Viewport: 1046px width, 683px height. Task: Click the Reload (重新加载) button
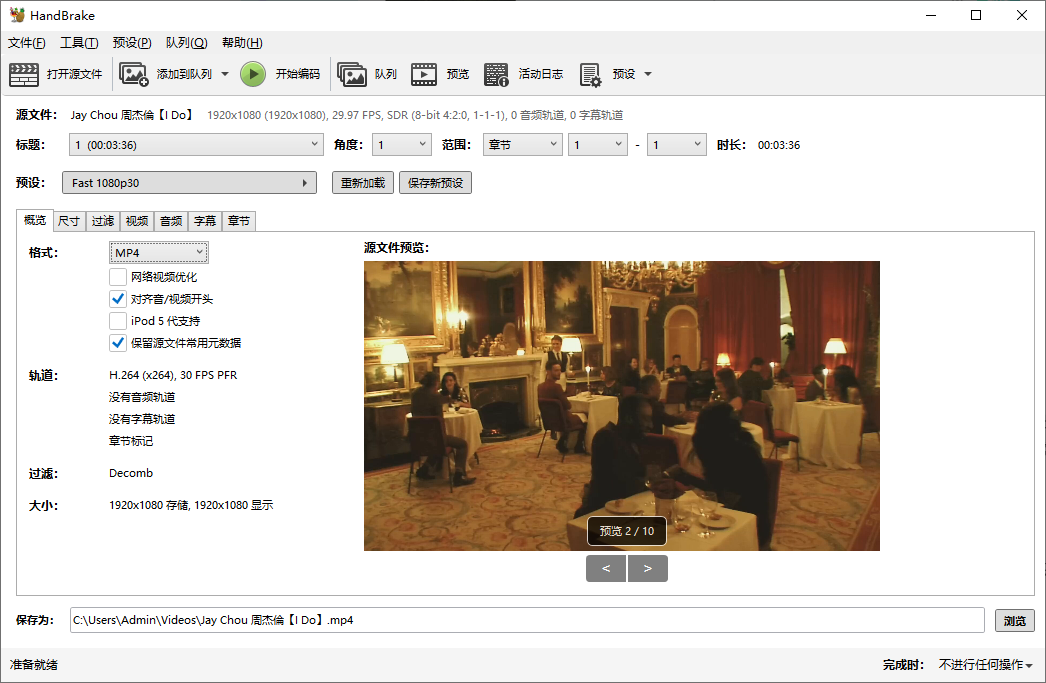[363, 183]
